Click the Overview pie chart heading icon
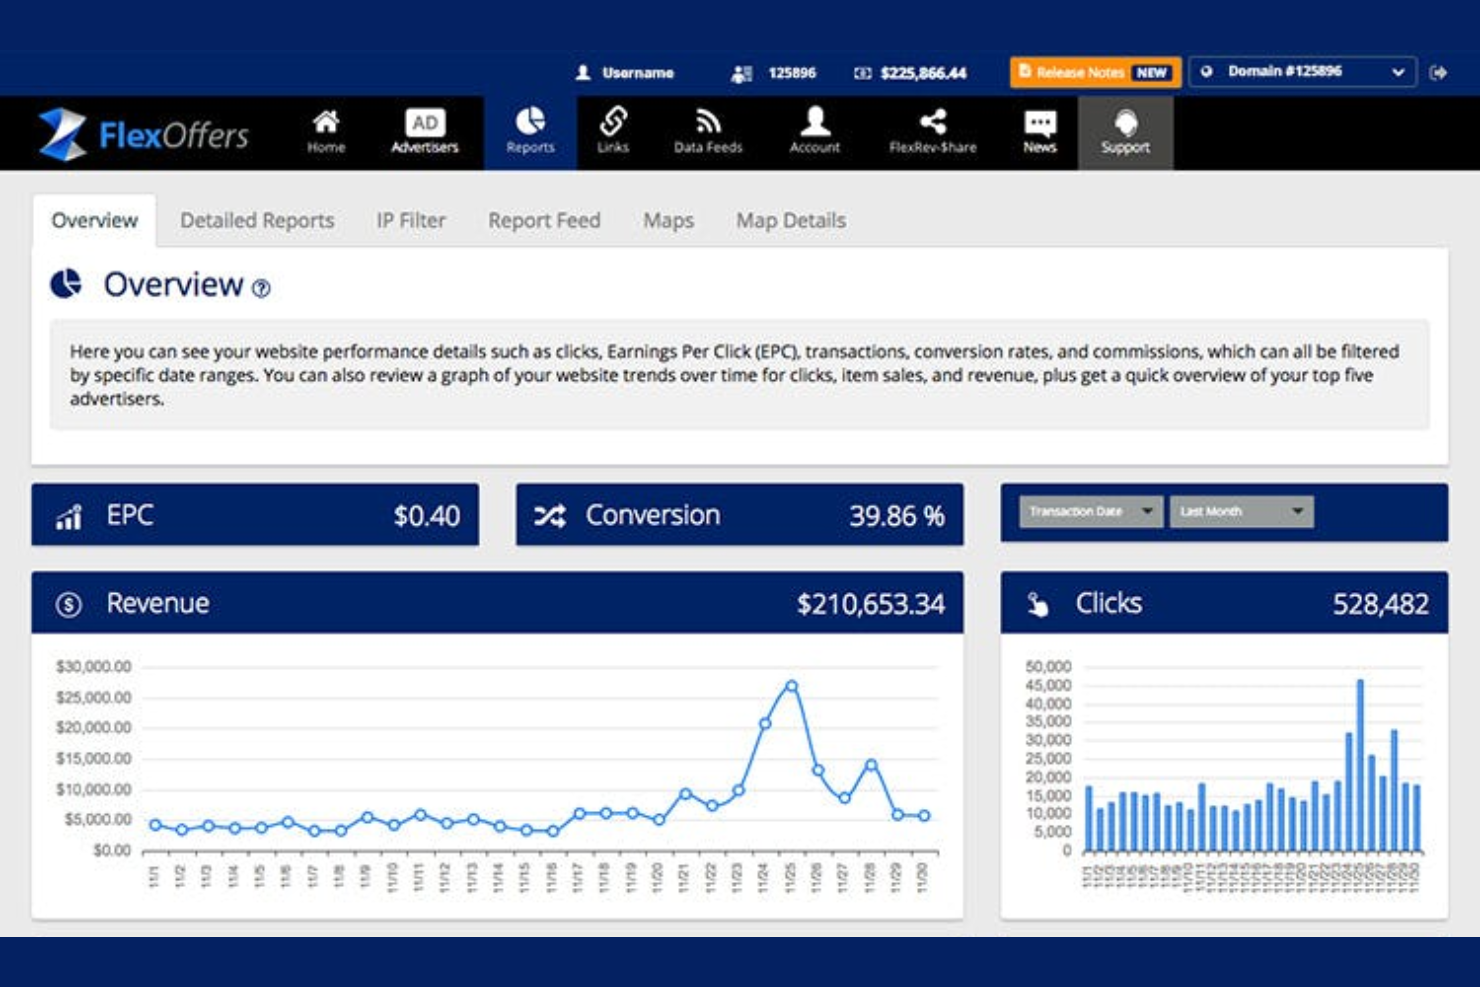Screen dimensions: 1480x987 click(x=66, y=284)
